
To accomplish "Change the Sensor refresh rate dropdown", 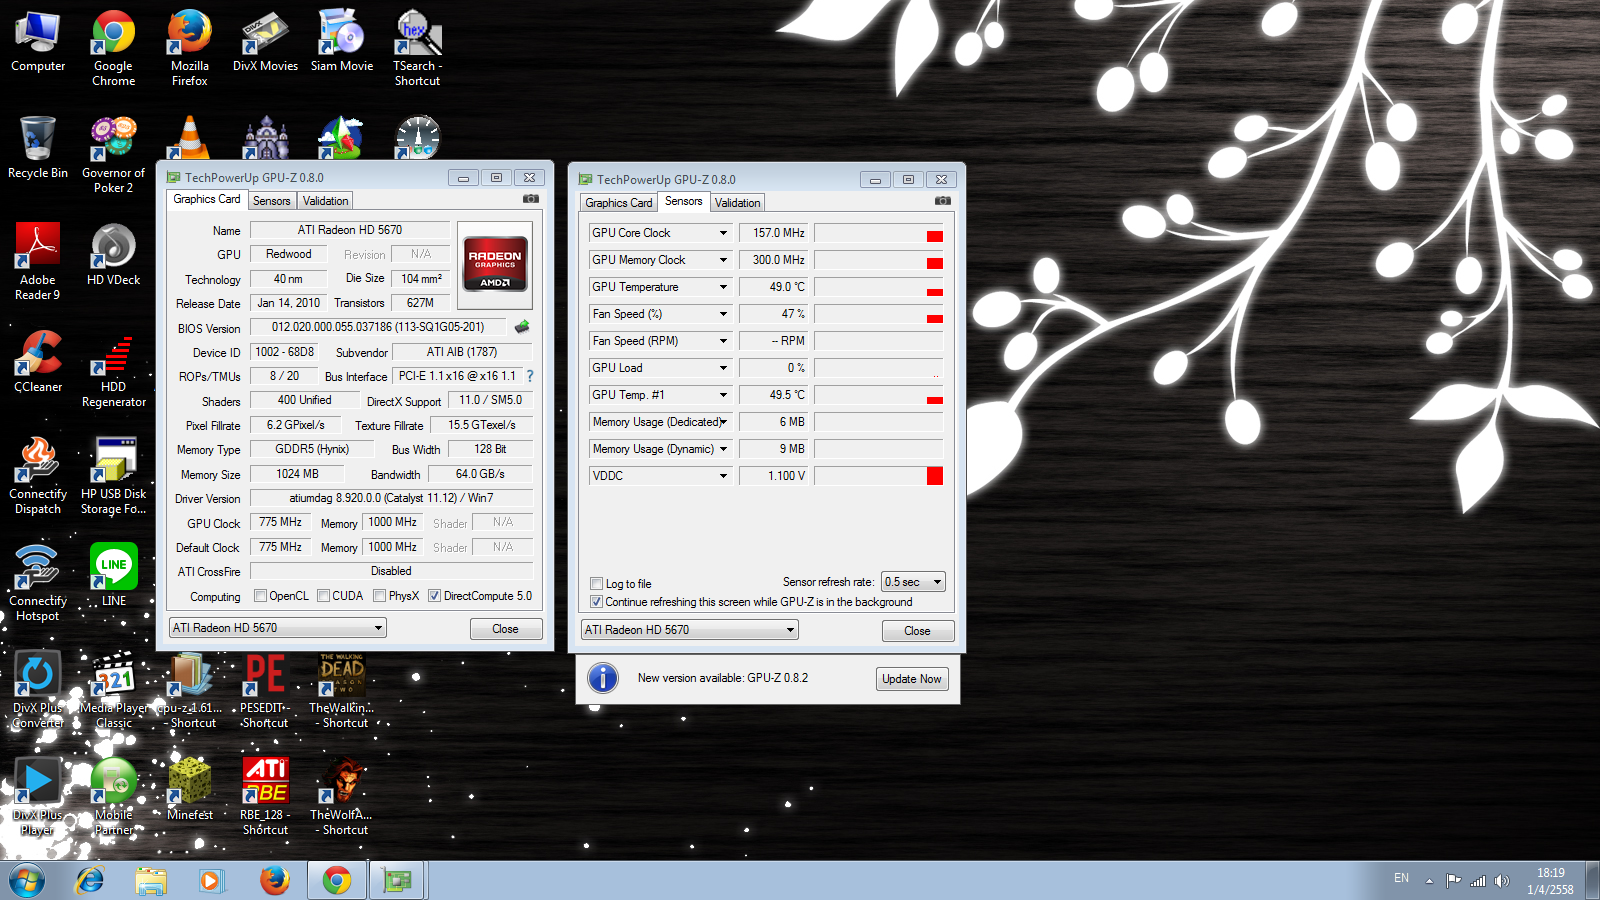I will point(913,582).
